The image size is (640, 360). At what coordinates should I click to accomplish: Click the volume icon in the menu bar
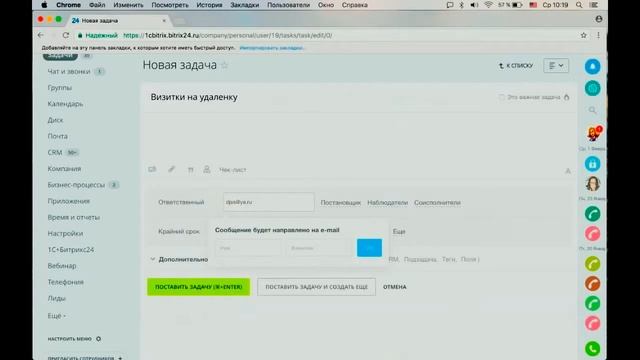click(474, 5)
